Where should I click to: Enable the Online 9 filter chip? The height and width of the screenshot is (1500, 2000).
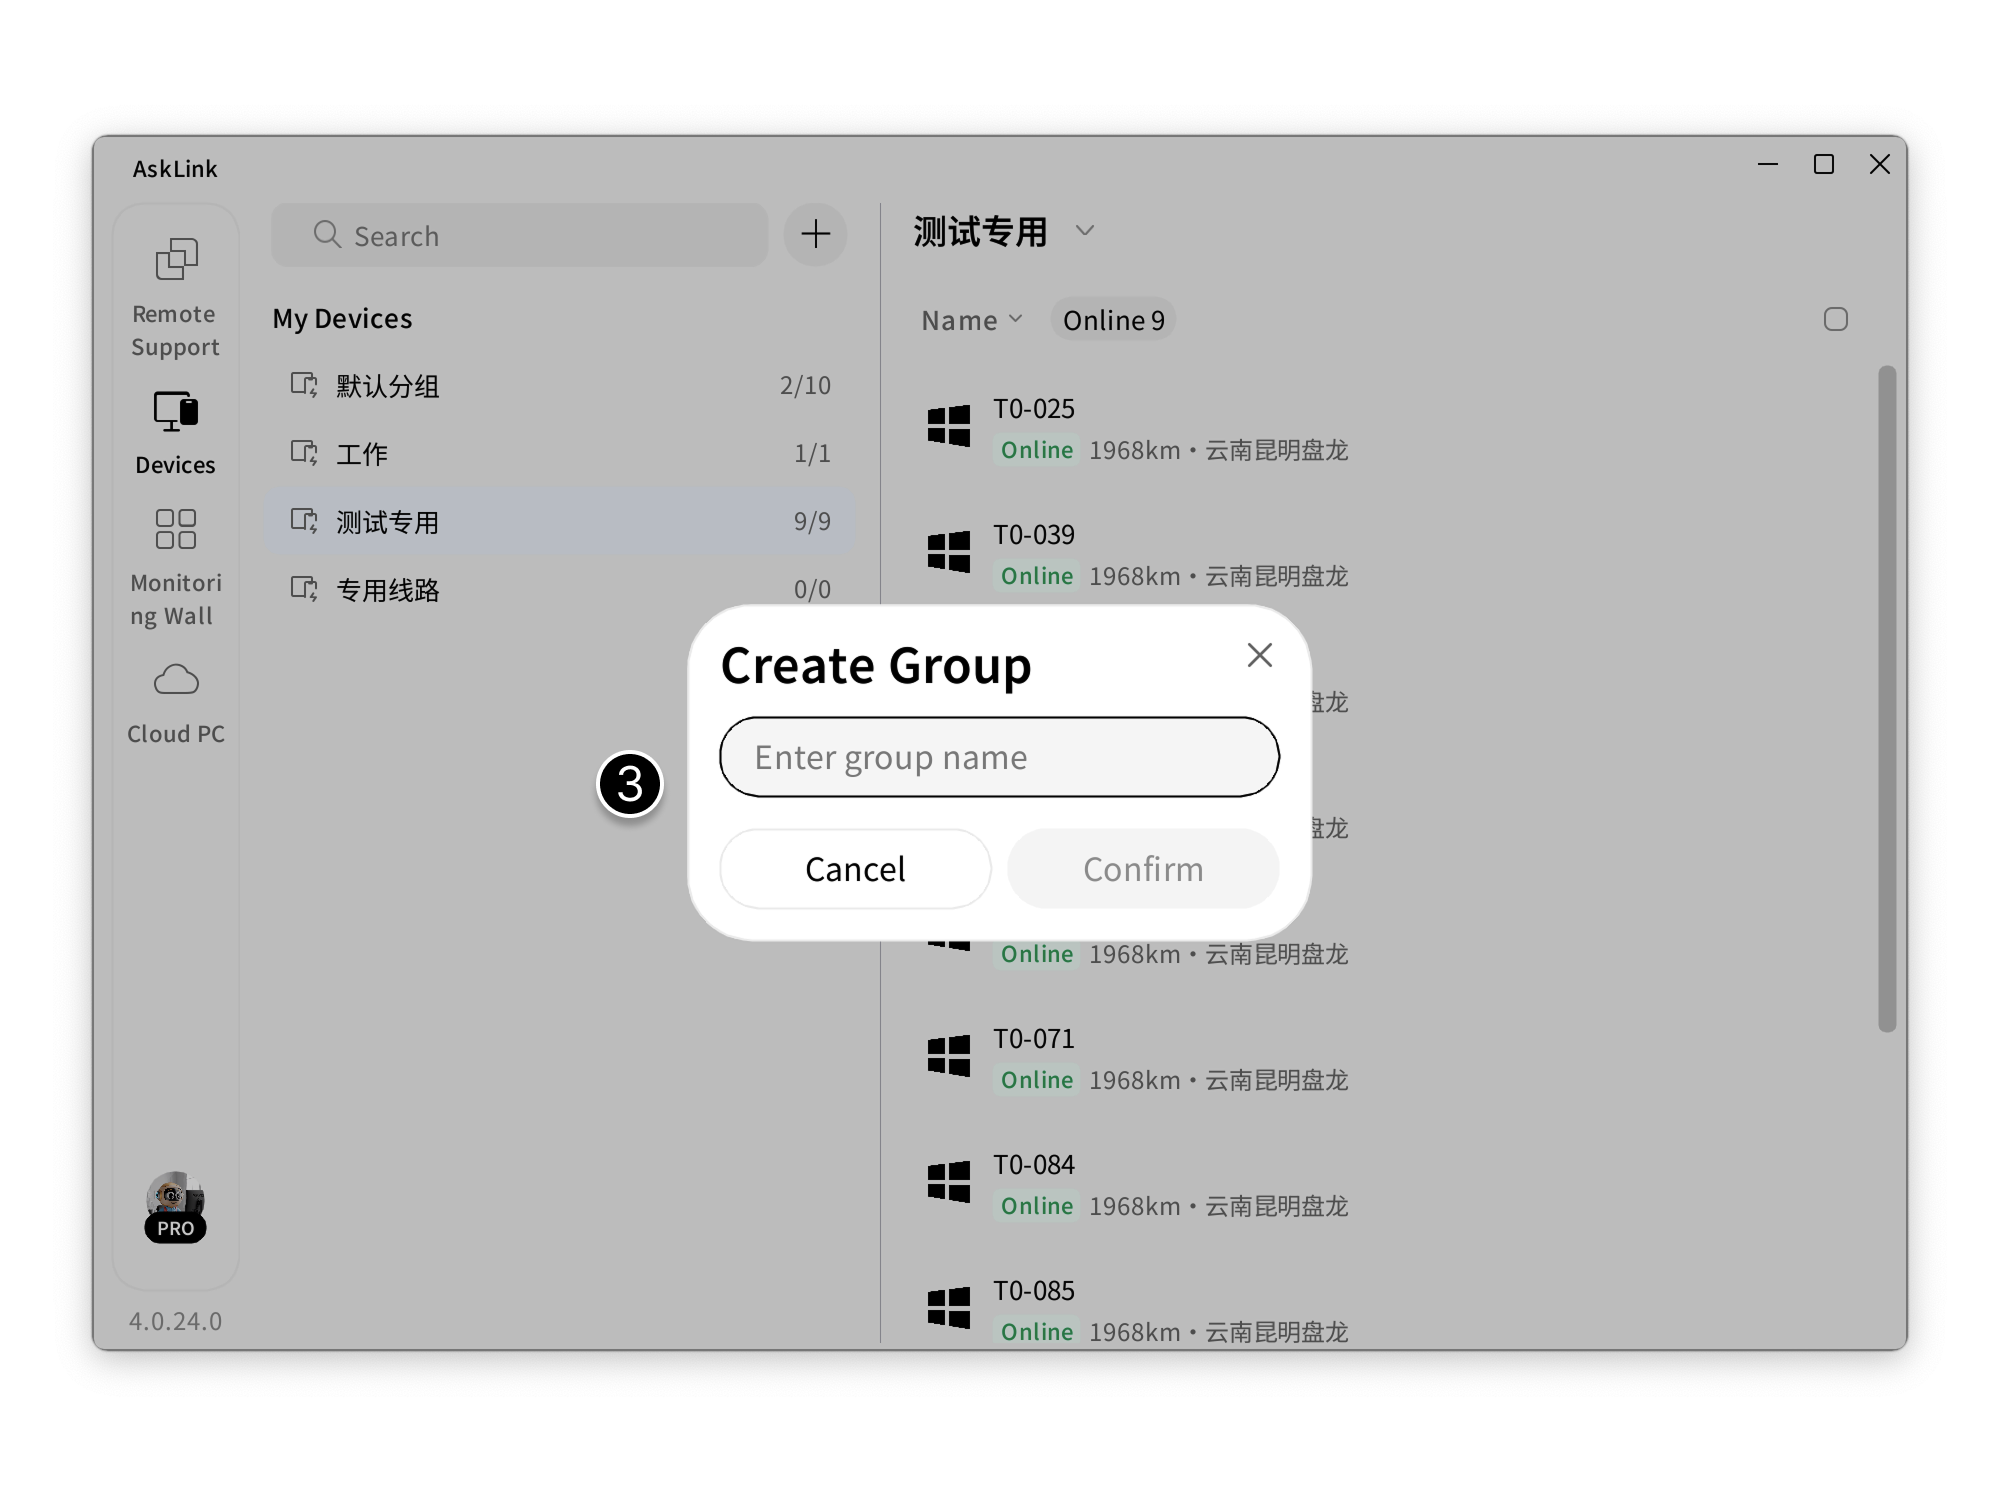[1112, 319]
